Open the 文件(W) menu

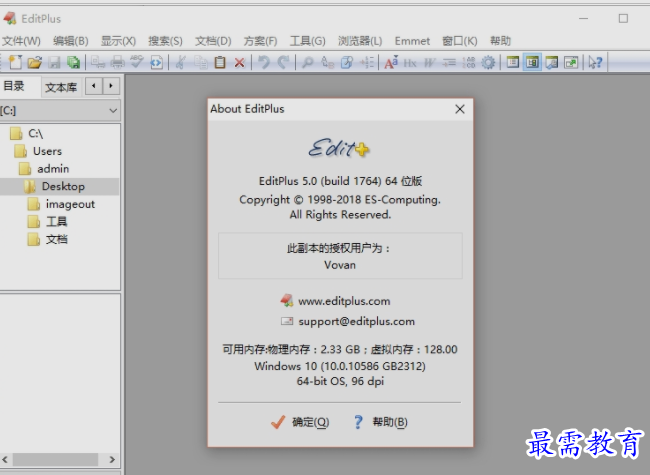[21, 41]
